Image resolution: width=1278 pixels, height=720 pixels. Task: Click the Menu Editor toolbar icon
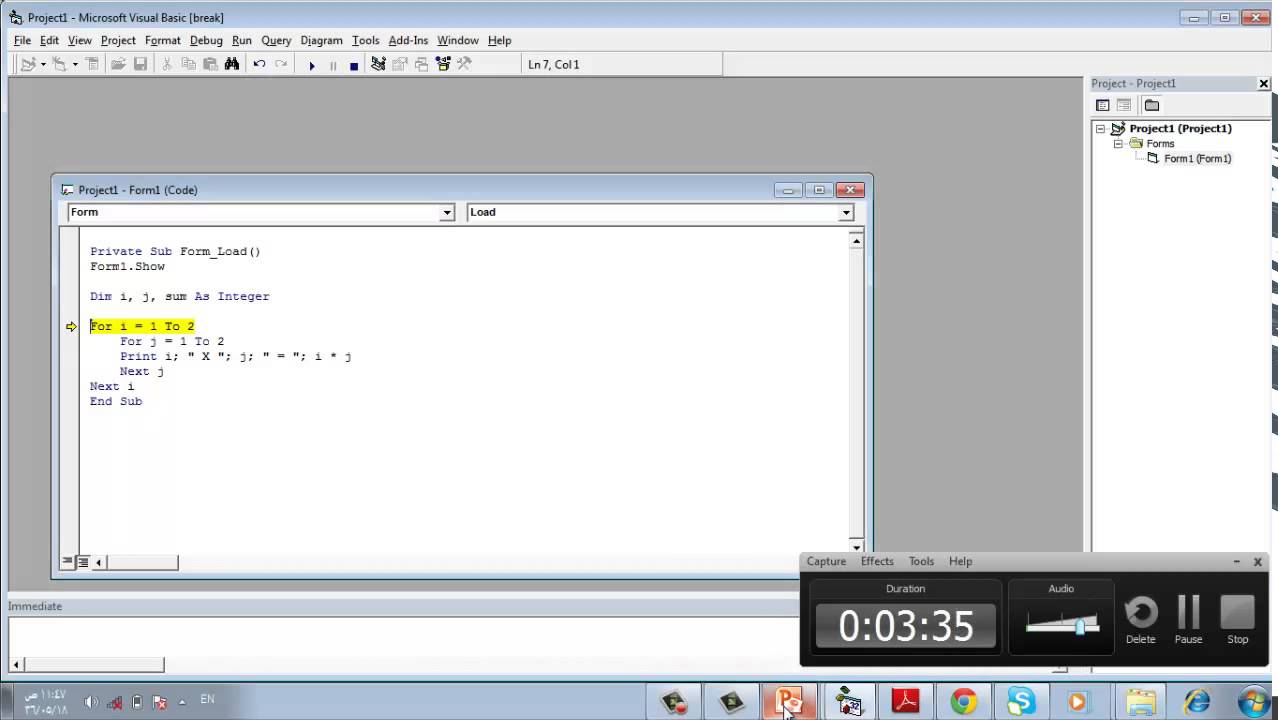point(92,64)
